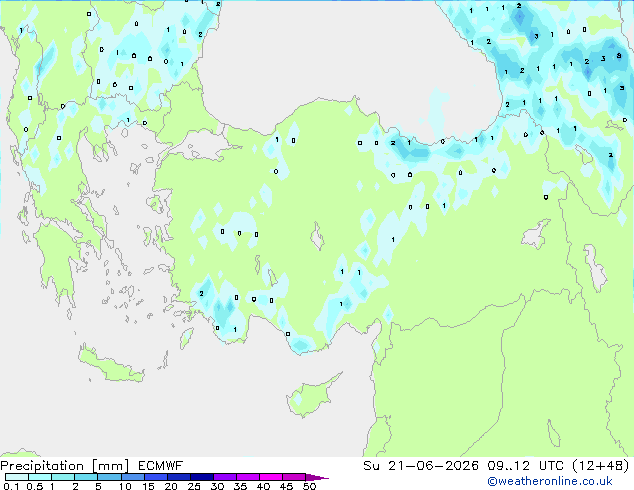Viewport: 634px width, 490px height.
Task: Click the (12+48) forecast step label
Action: pyautogui.click(x=601, y=466)
